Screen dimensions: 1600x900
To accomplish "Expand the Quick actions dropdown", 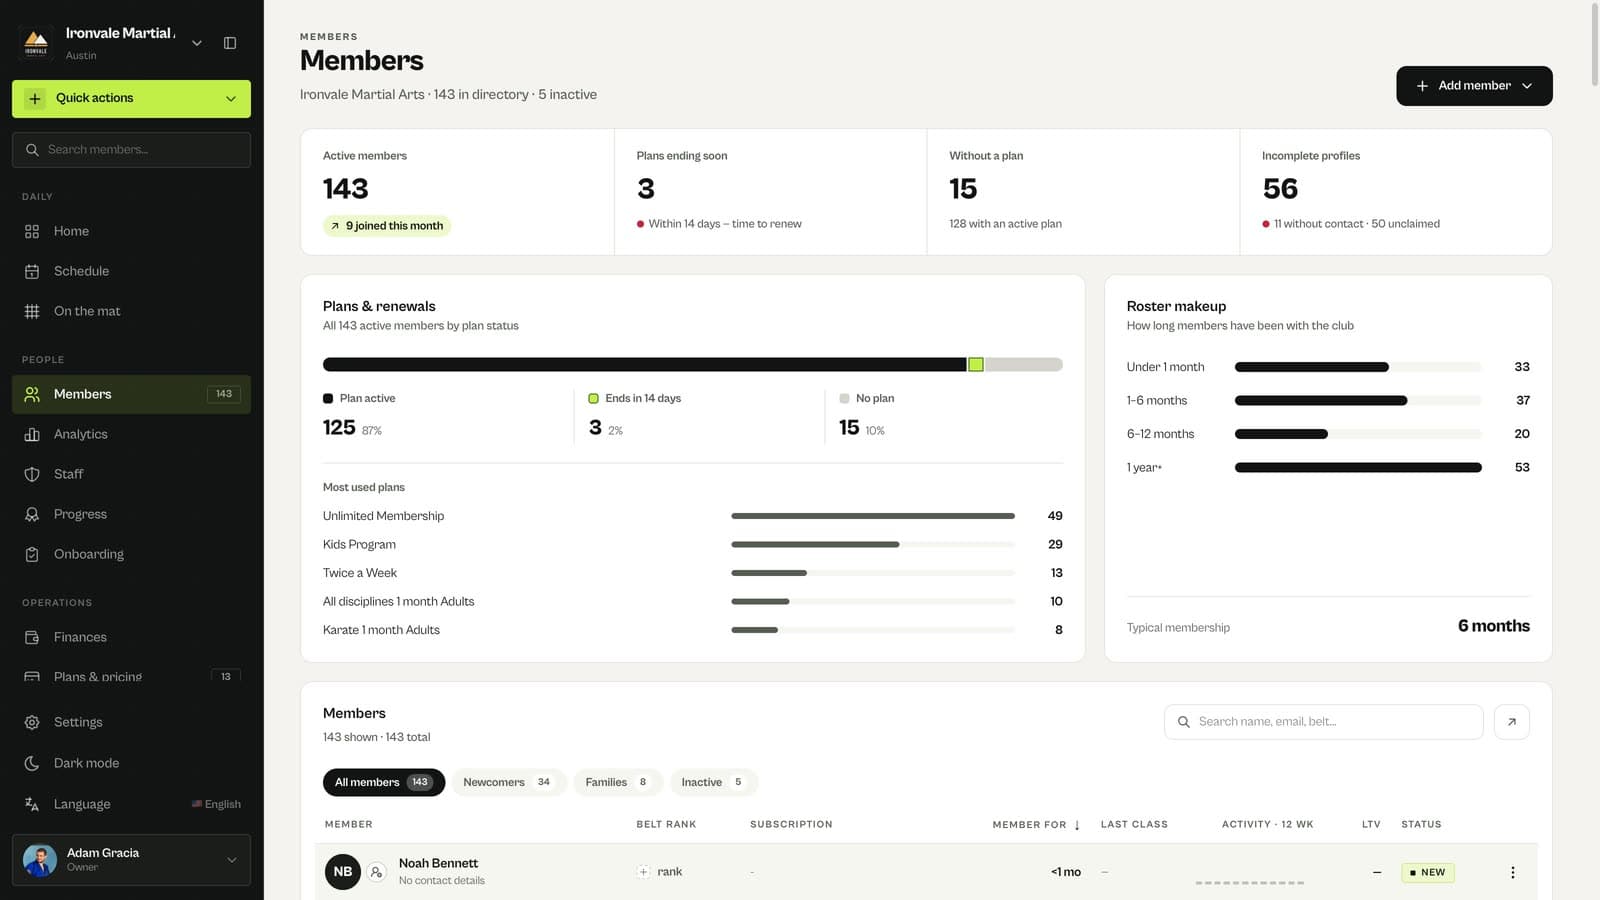I will point(131,98).
